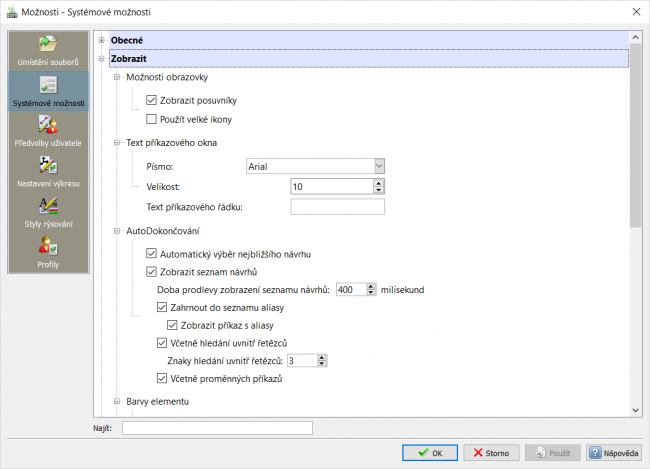The width and height of the screenshot is (650, 469).
Task: Toggle Včetně proměnných příkazů checkbox
Action: point(162,378)
